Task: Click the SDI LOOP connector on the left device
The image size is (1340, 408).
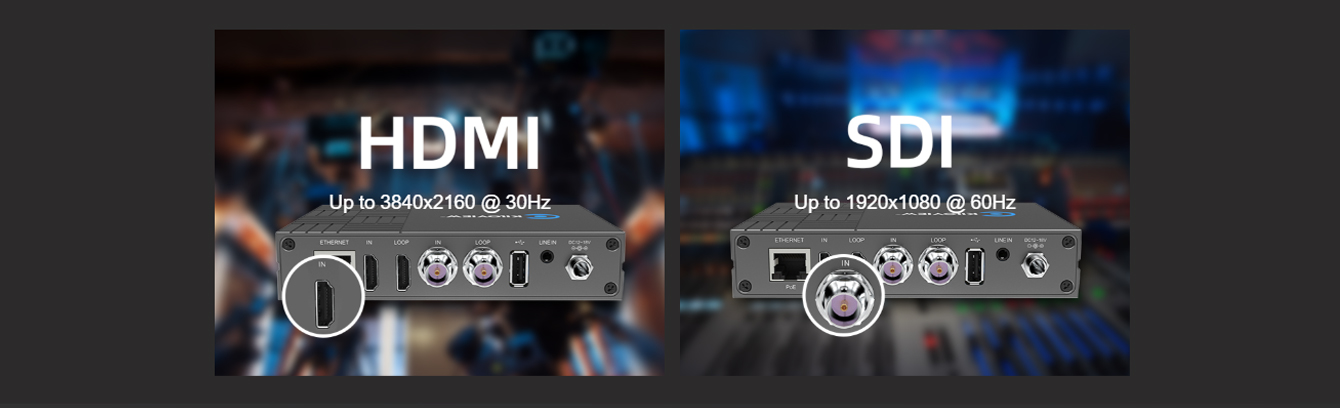Action: pos(483,268)
